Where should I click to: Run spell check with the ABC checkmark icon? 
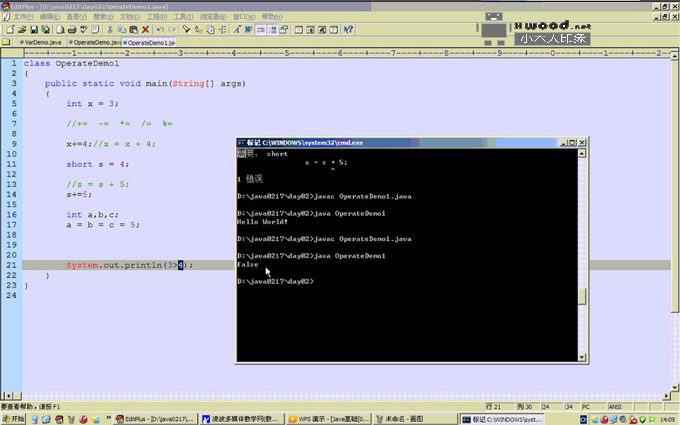[x=84, y=29]
